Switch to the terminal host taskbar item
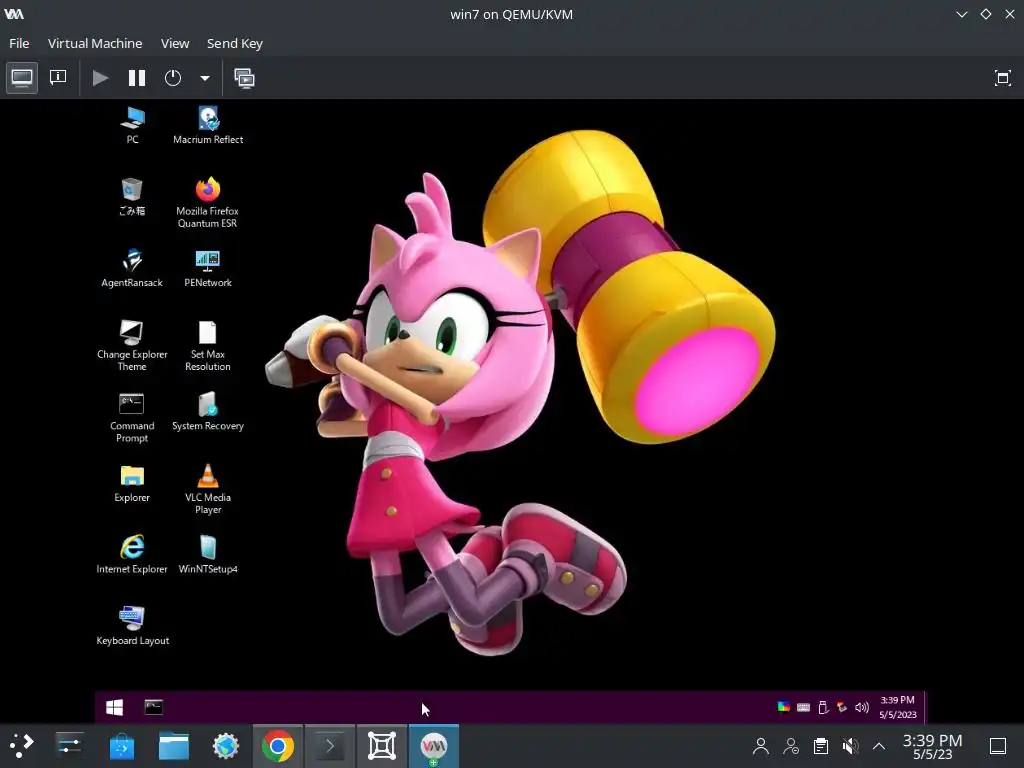 330,745
